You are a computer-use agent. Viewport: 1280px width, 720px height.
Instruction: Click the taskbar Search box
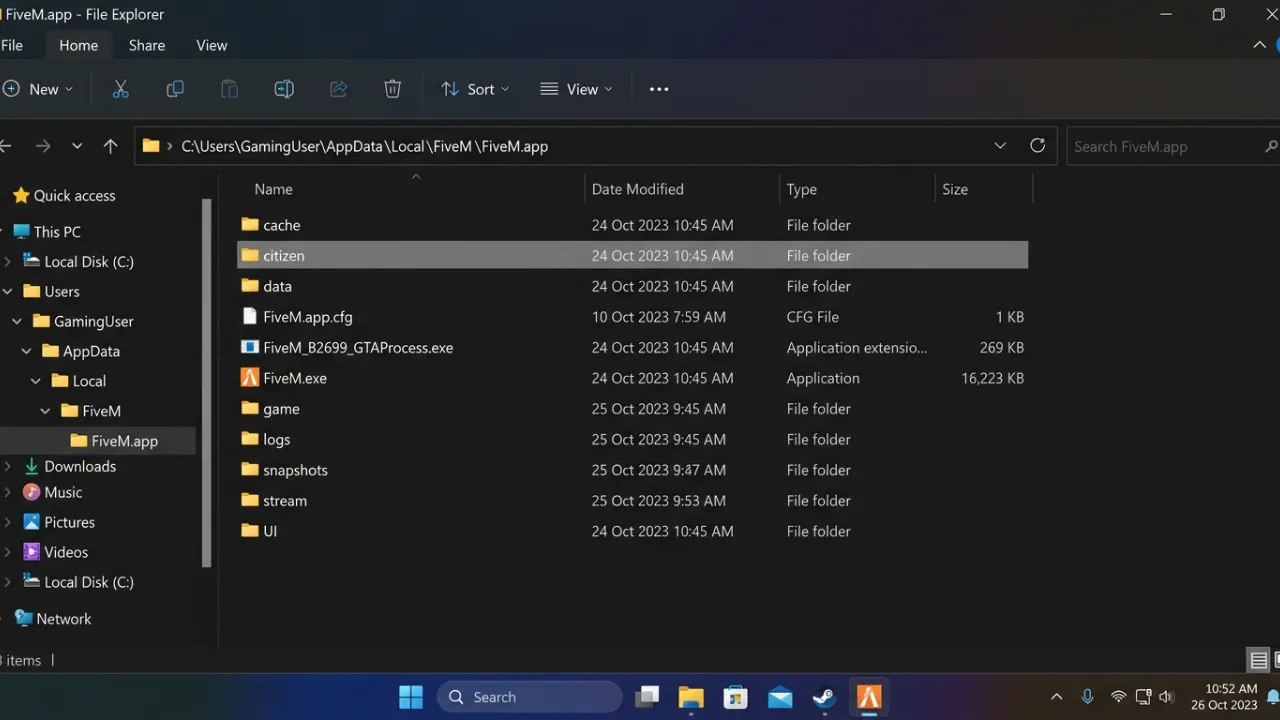(x=530, y=697)
